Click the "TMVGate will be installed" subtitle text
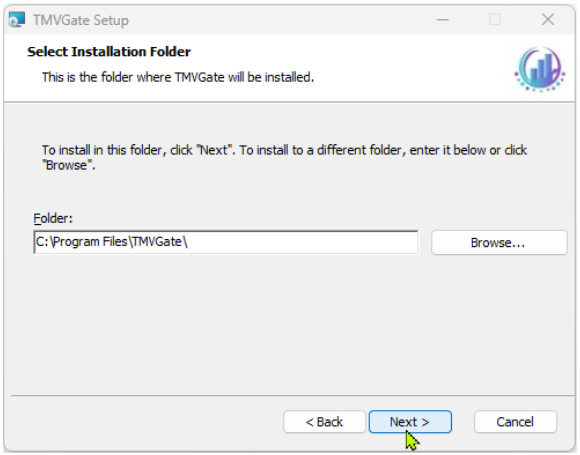The height and width of the screenshot is (455, 580). pos(244,77)
